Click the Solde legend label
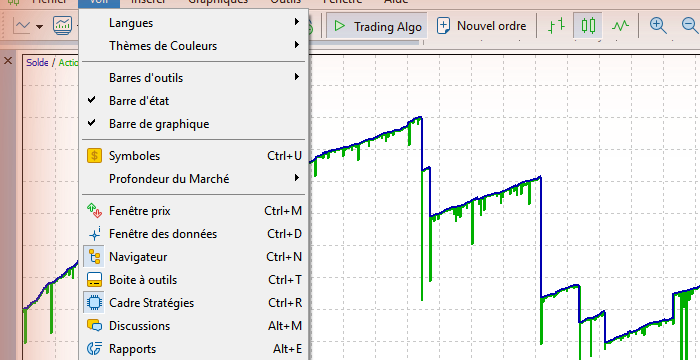 coord(37,63)
